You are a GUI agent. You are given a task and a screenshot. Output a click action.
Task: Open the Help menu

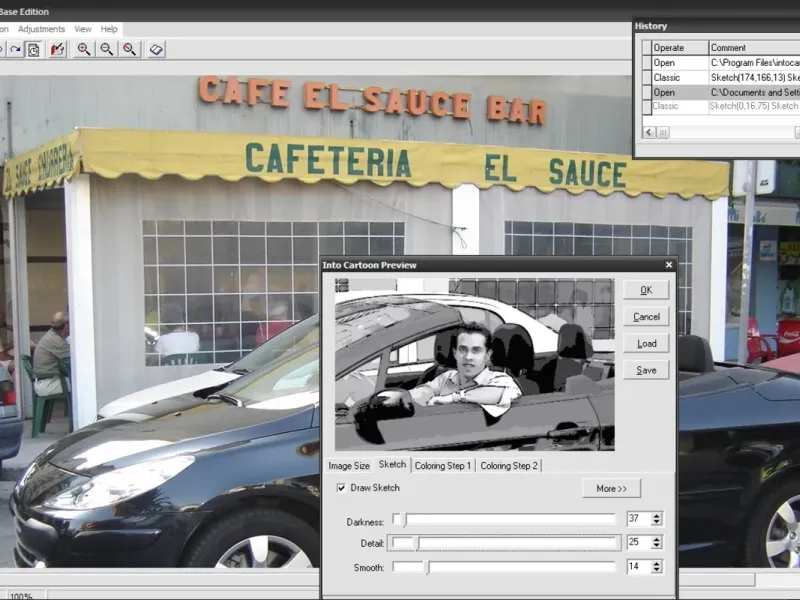point(109,29)
